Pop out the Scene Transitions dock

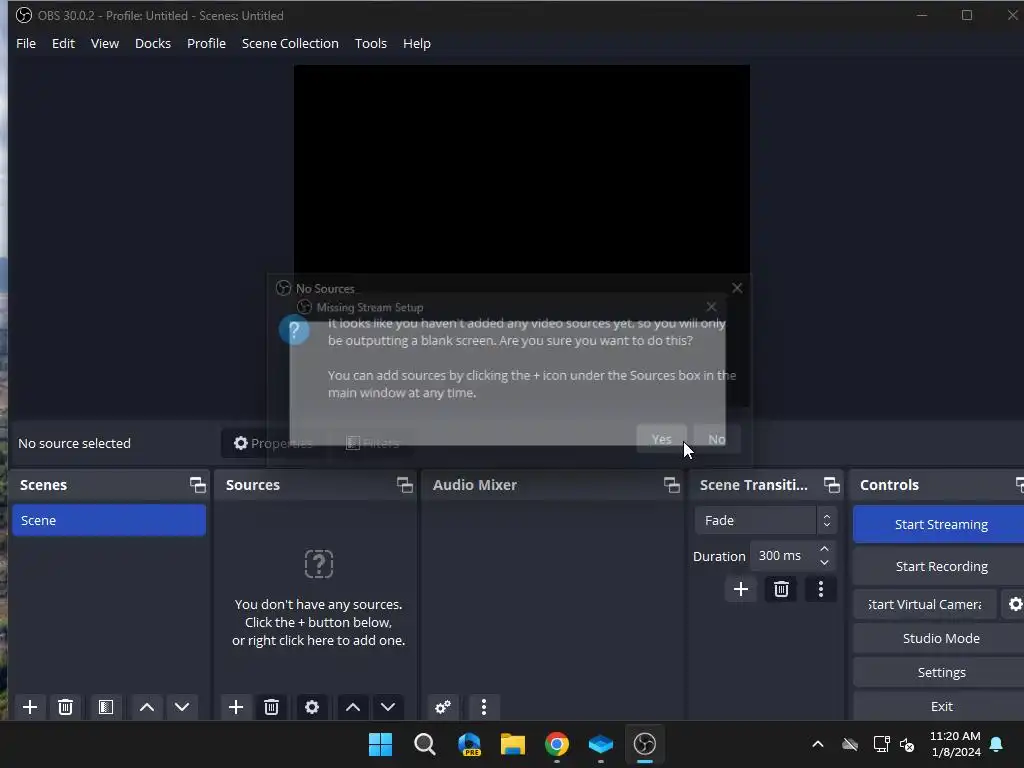tap(831, 485)
